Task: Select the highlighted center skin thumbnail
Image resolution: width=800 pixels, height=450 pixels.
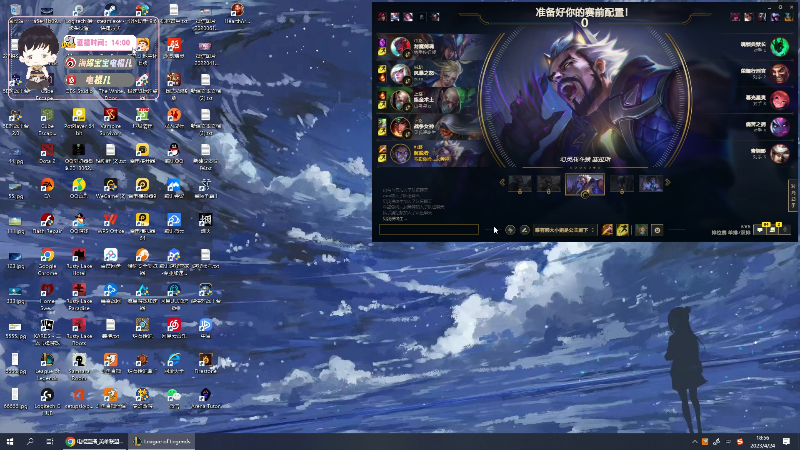Action: point(585,184)
